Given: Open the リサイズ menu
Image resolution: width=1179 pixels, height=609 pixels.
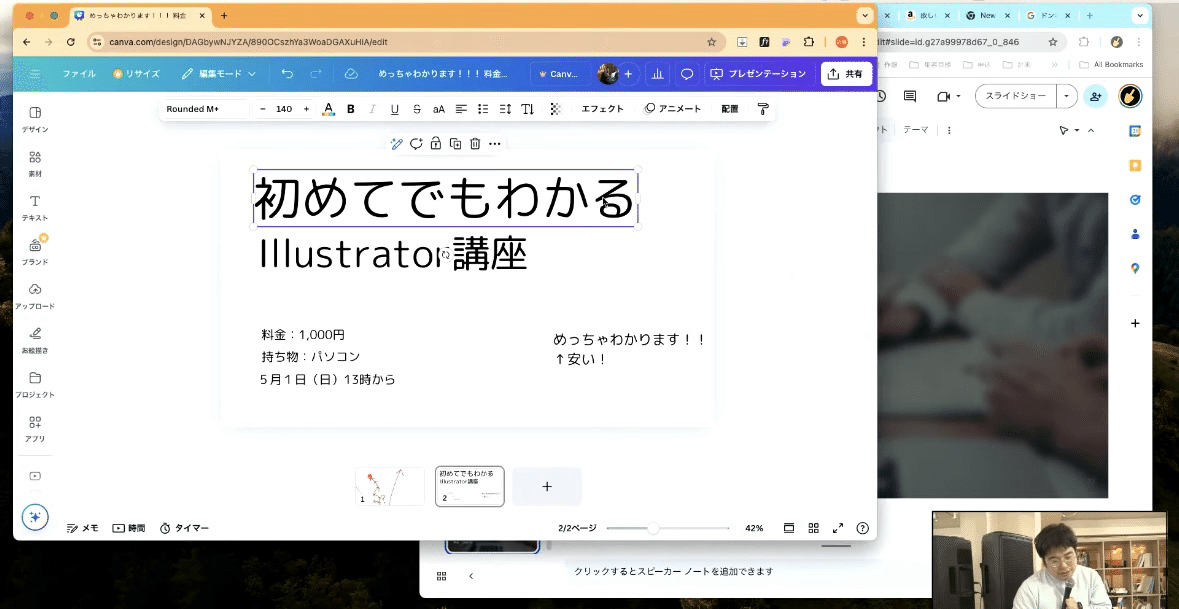Looking at the screenshot, I should pyautogui.click(x=137, y=74).
